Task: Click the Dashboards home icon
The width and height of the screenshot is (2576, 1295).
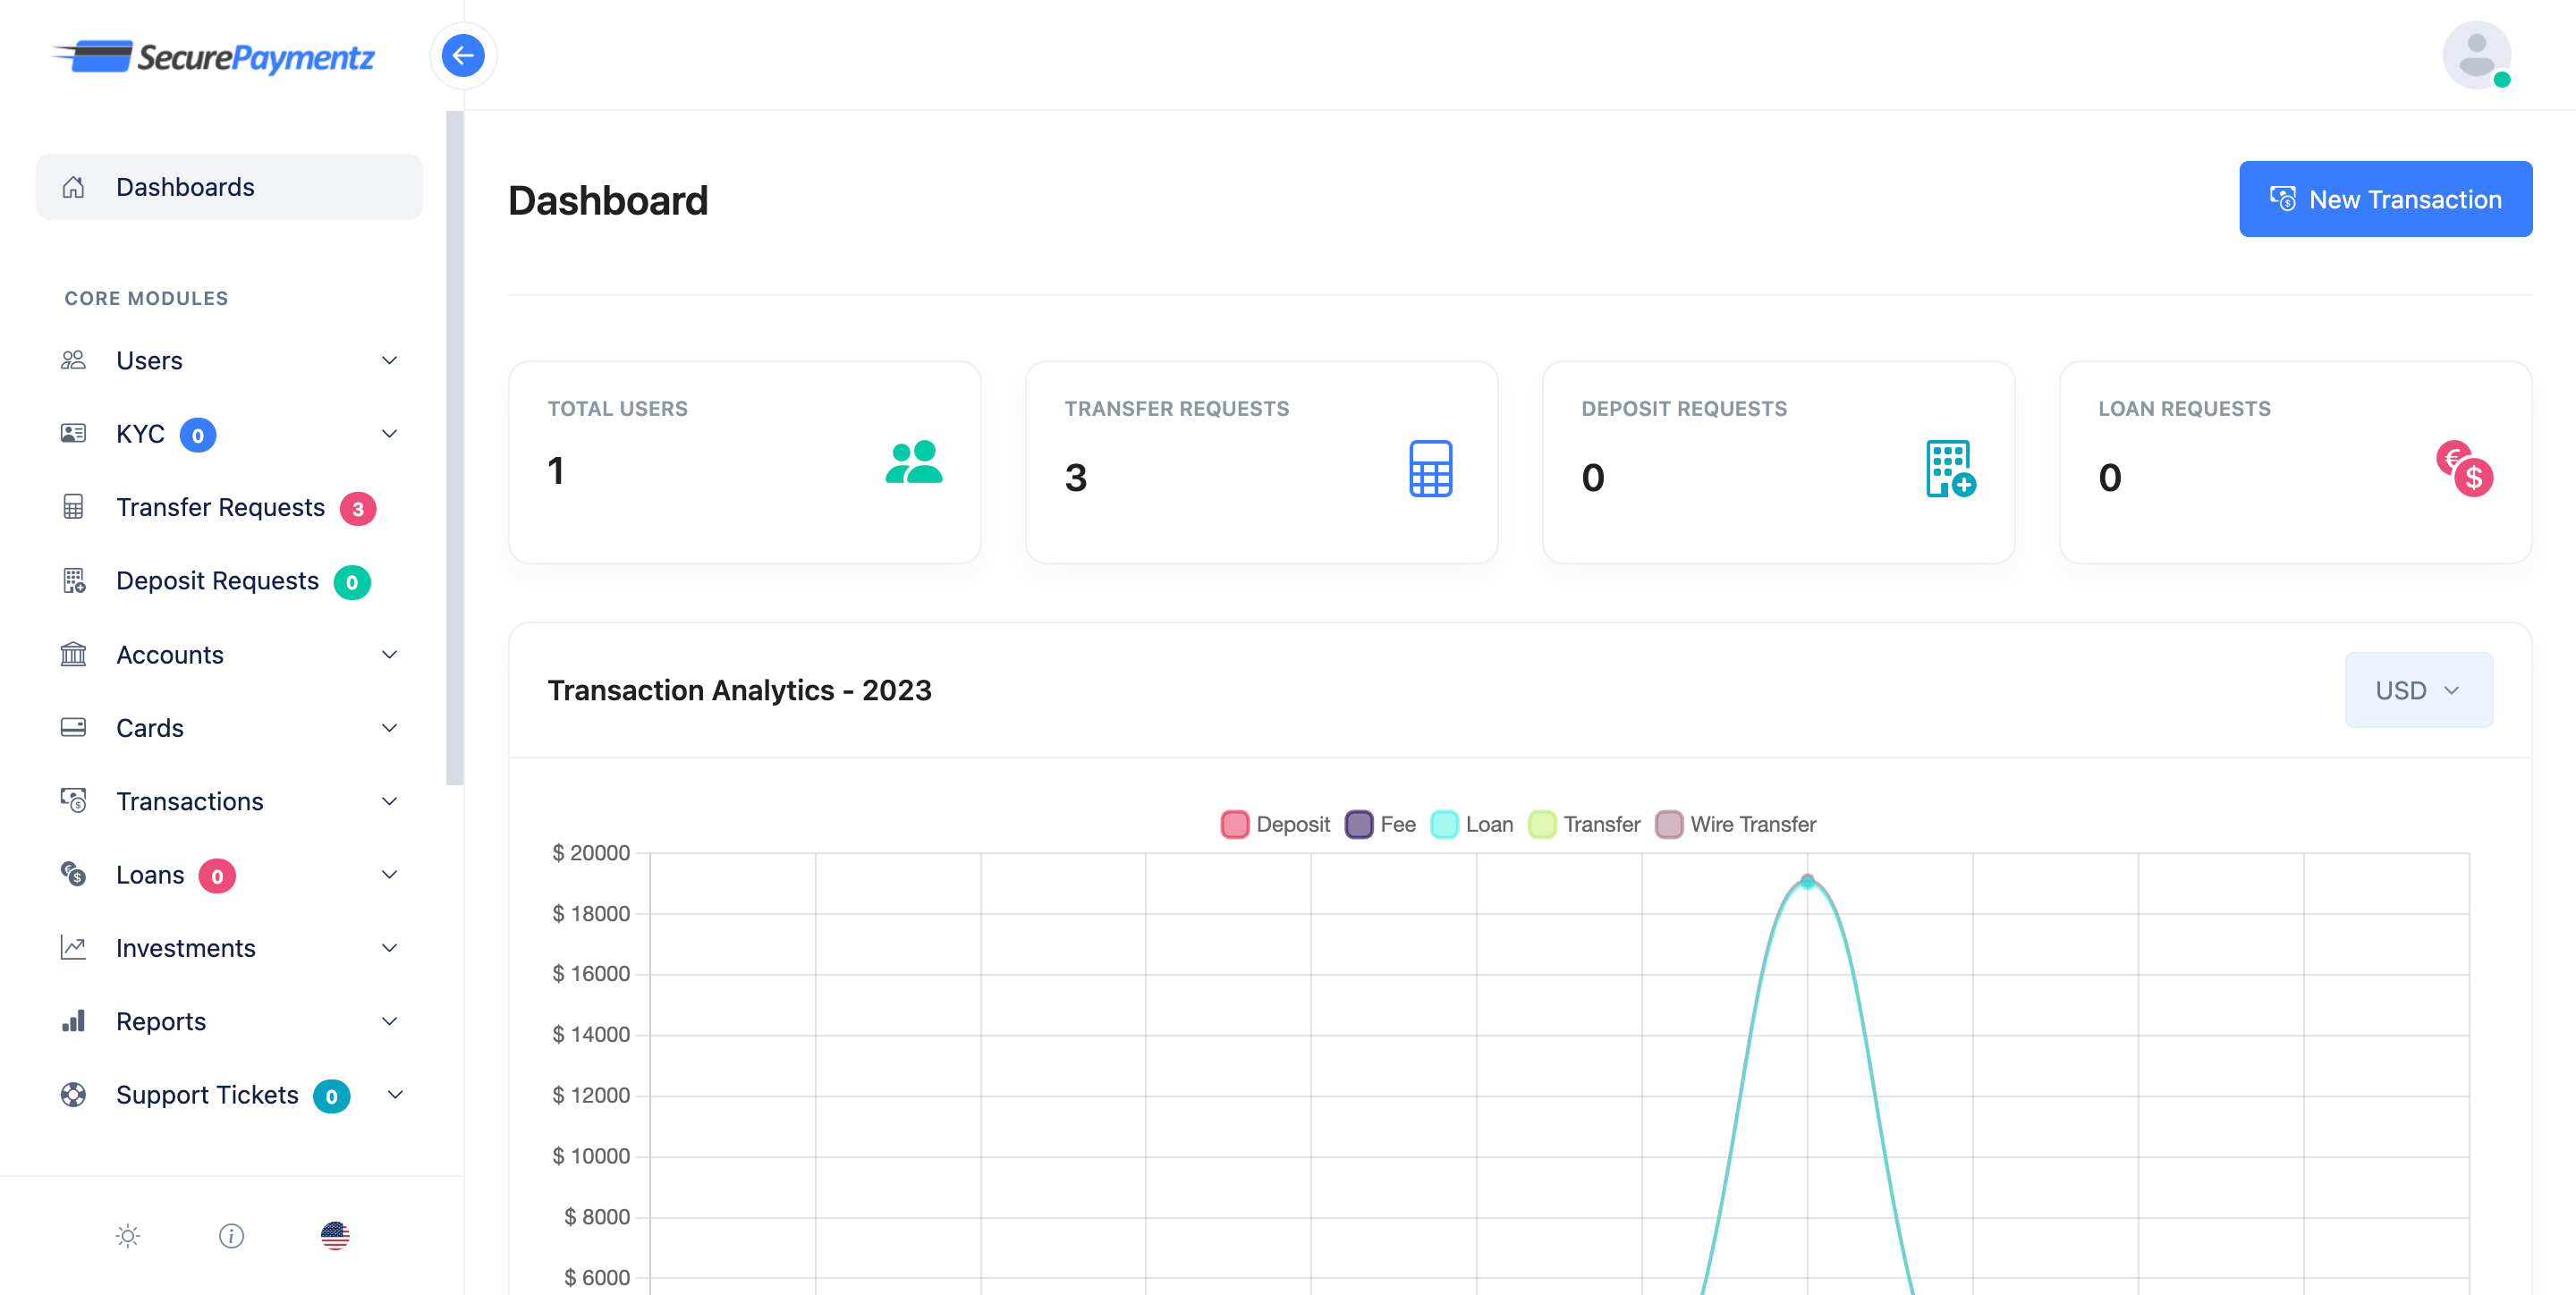Action: [x=73, y=187]
